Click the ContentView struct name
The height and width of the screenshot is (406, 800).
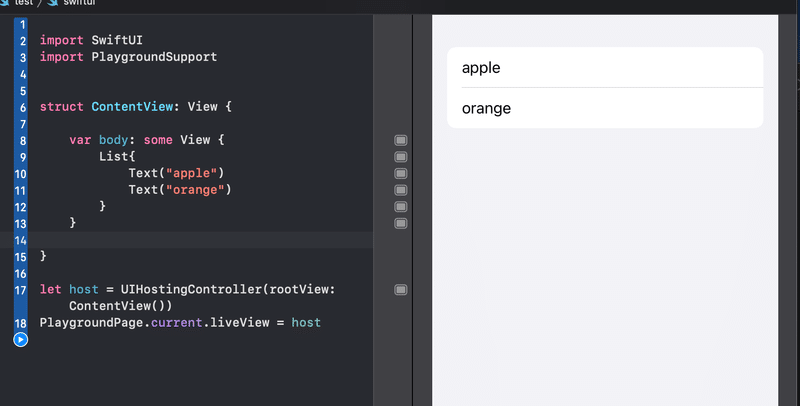click(132, 107)
